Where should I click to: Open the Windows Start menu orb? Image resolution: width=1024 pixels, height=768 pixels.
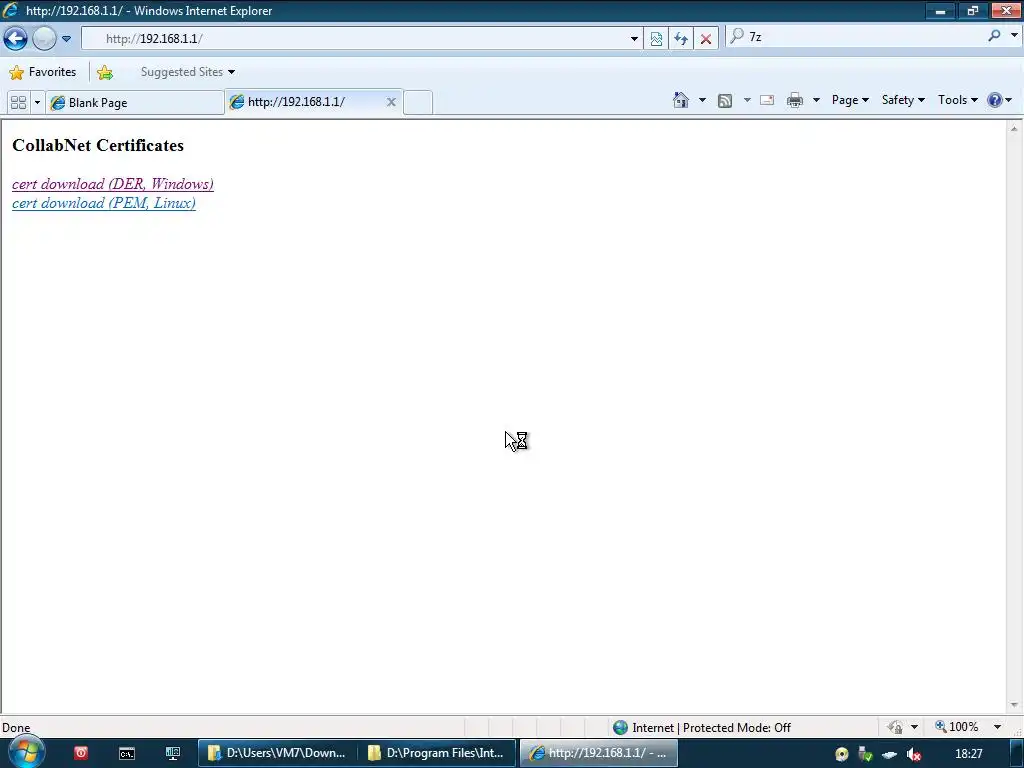click(25, 752)
